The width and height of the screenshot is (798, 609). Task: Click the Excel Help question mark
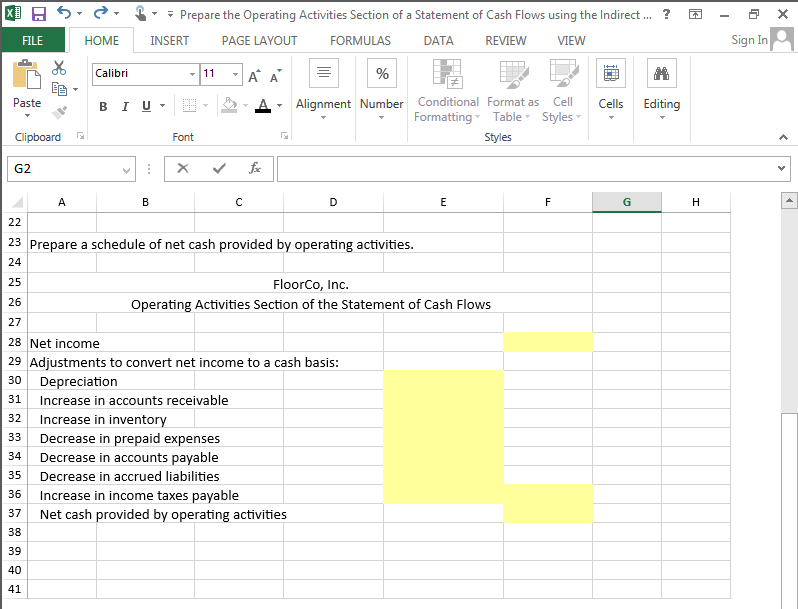pyautogui.click(x=666, y=14)
